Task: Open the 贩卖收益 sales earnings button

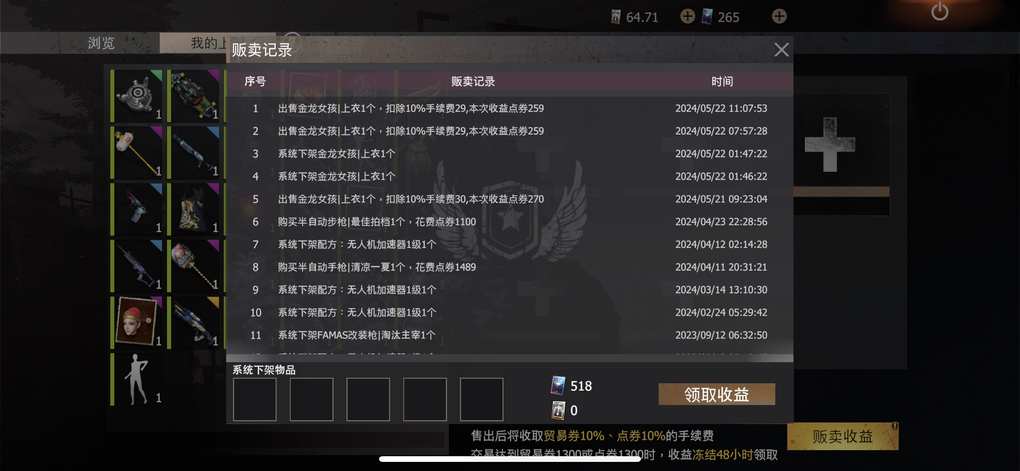Action: pyautogui.click(x=842, y=437)
